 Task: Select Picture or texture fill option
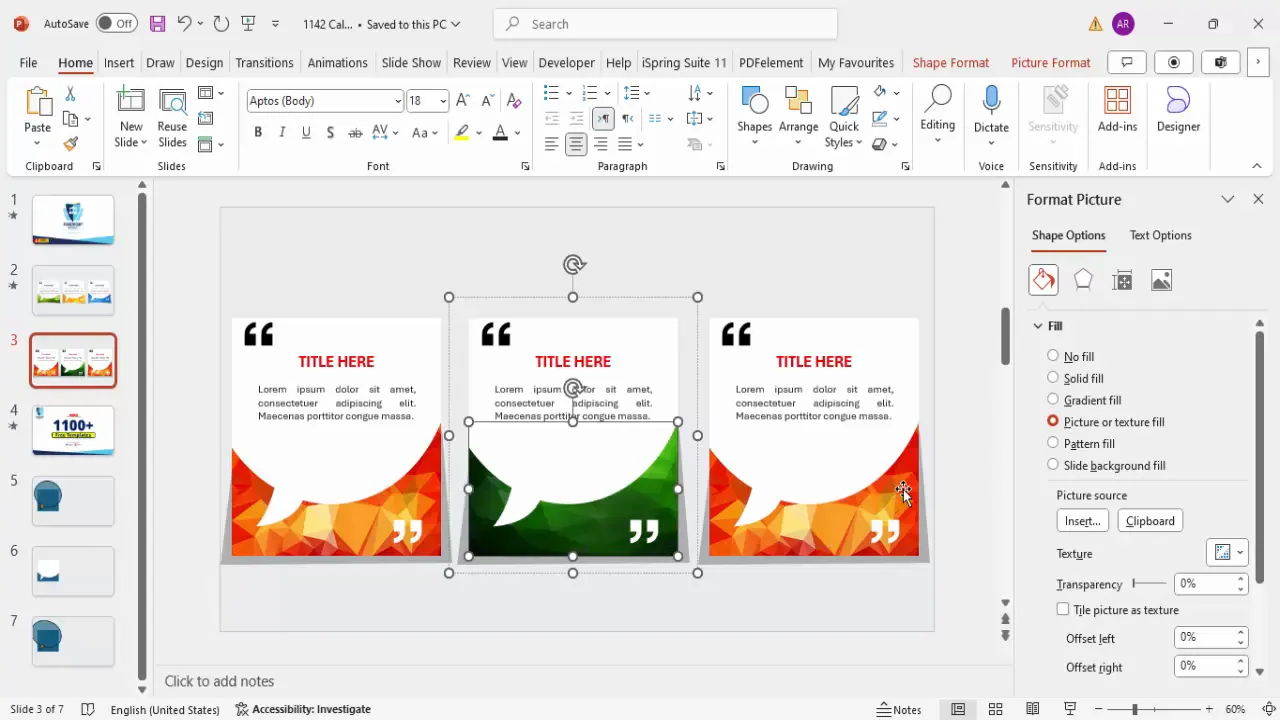point(1053,422)
